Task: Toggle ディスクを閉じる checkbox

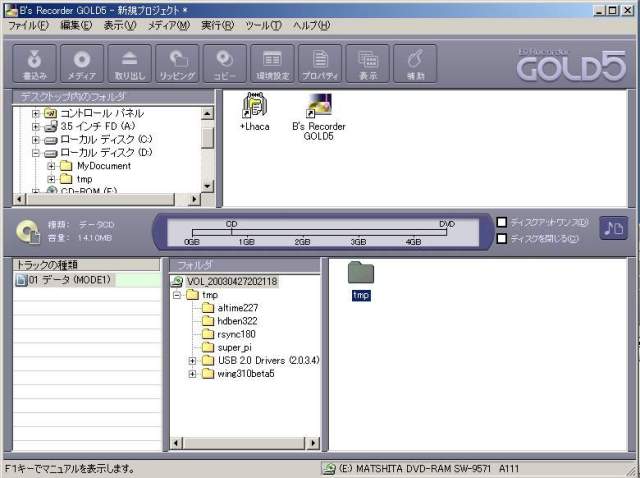Action: 502,238
